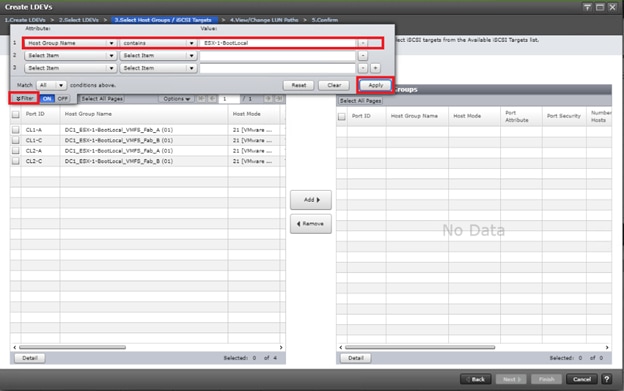
Task: Sort by Port ID column in left table
Action: (x=40, y=114)
